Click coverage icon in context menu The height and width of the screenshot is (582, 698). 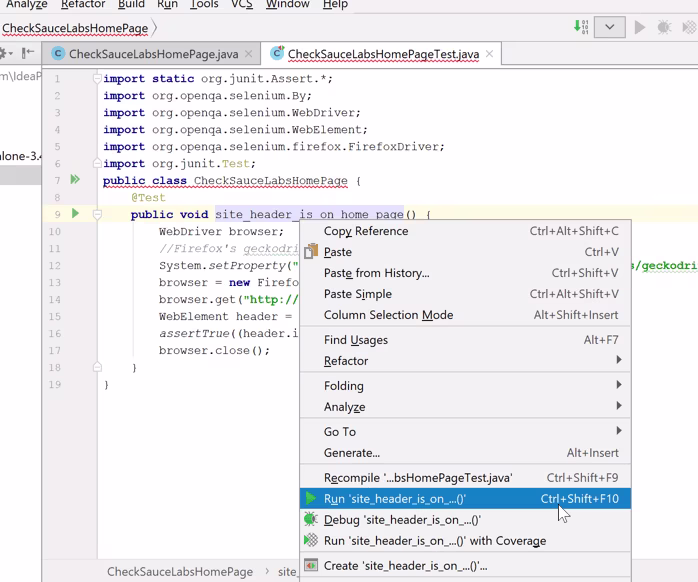pos(311,540)
